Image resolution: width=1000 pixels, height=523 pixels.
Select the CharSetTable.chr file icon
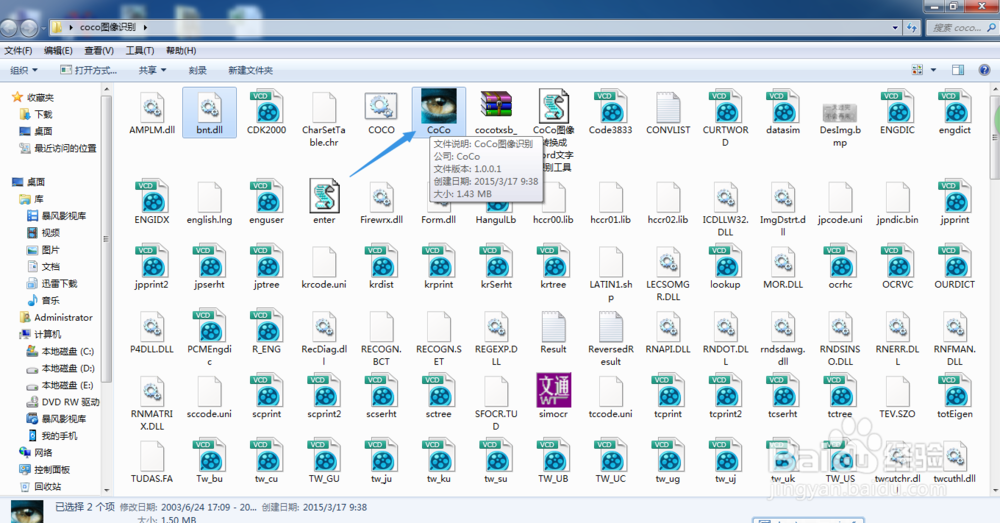[x=324, y=107]
